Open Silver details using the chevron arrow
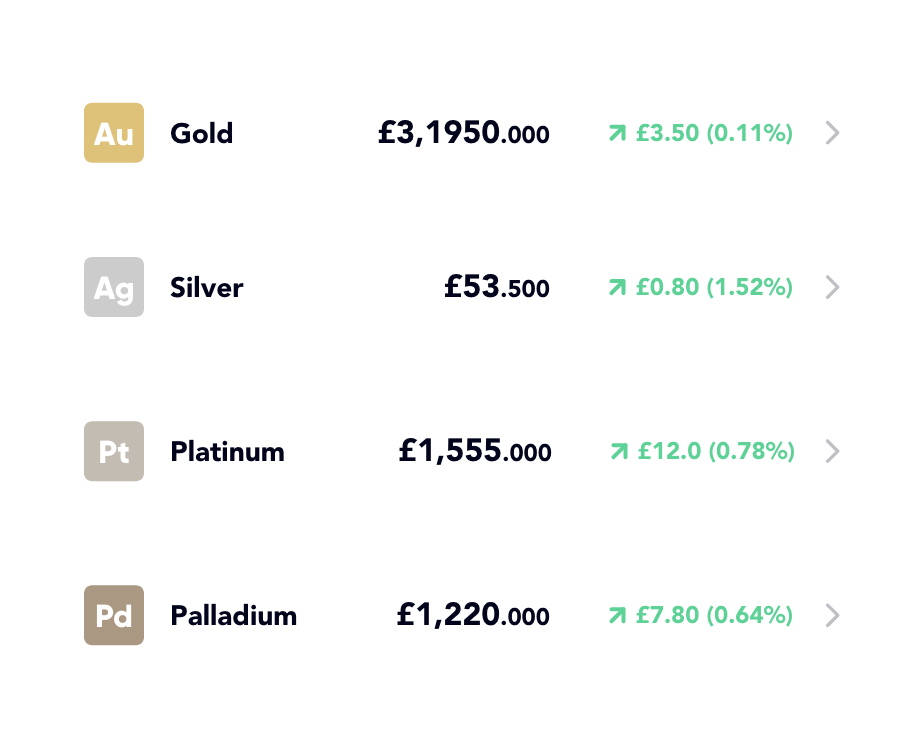Image resolution: width=920 pixels, height=748 pixels. pyautogui.click(x=832, y=287)
